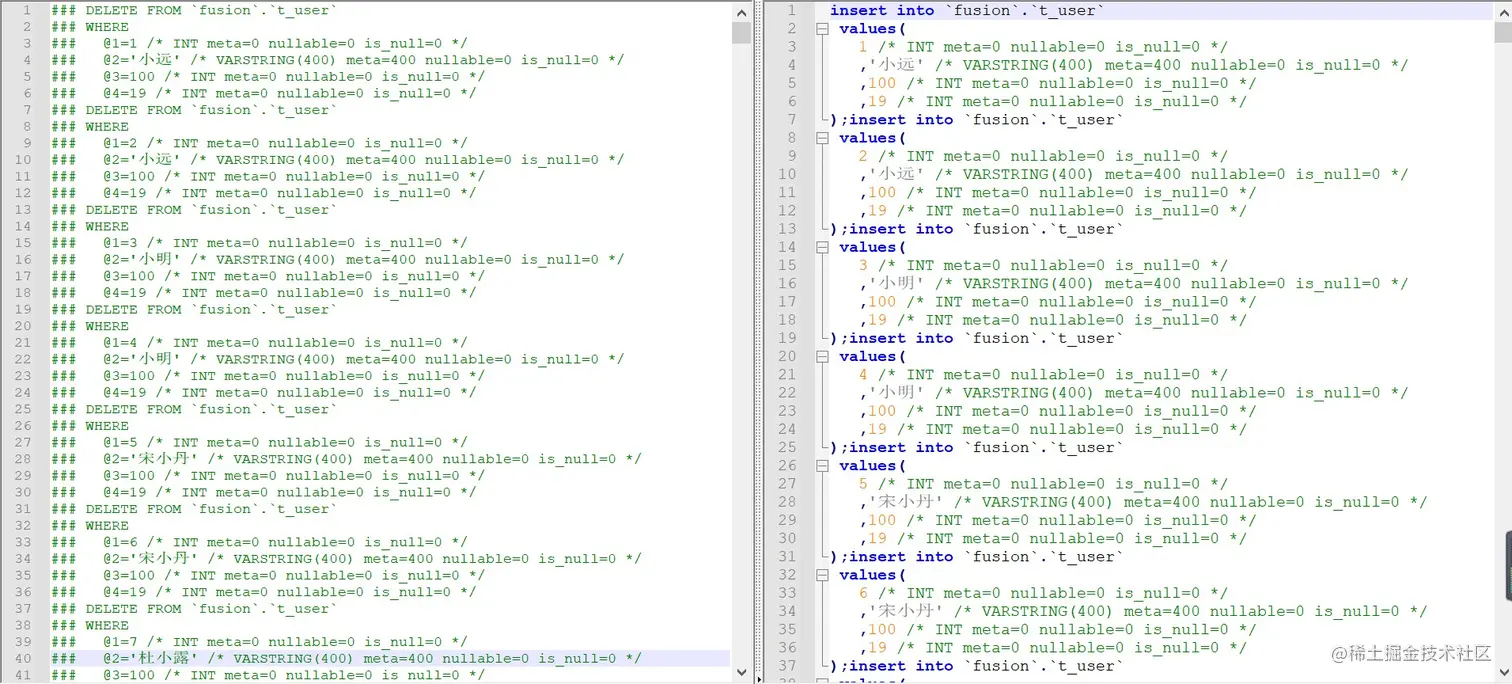Click the left pane vertical scrollbar thumb

click(x=741, y=32)
